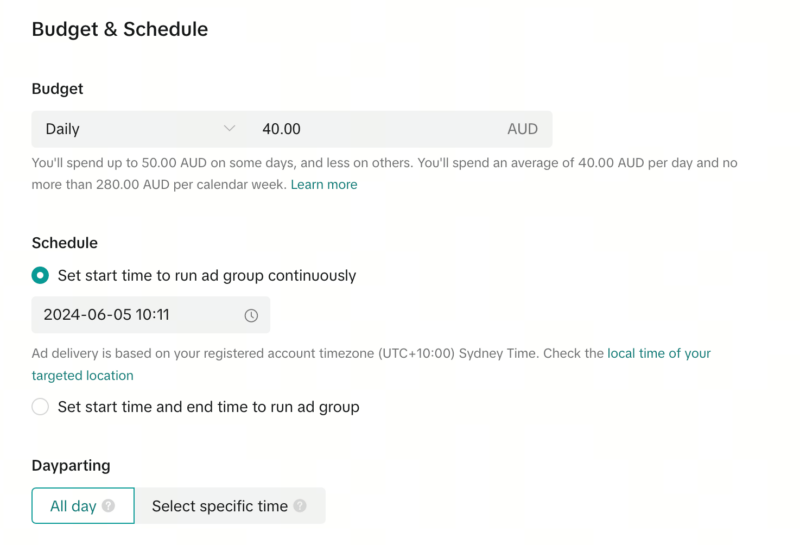Click the Budget & Schedule heading
Screen dimensions: 800x545
120,29
